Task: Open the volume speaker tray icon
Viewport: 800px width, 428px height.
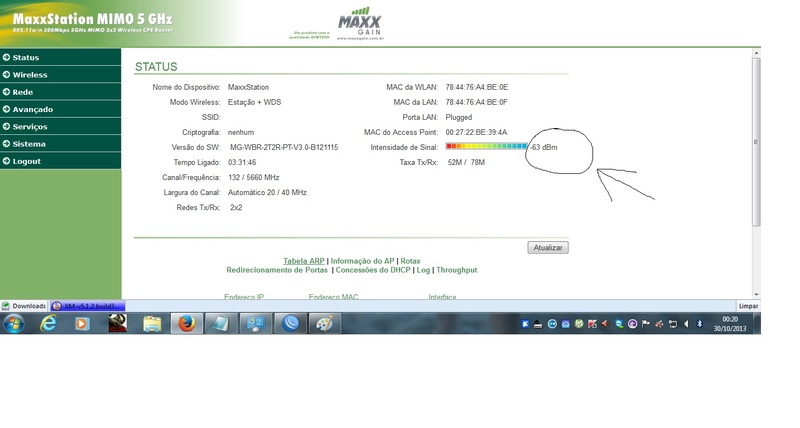Action: (x=686, y=324)
